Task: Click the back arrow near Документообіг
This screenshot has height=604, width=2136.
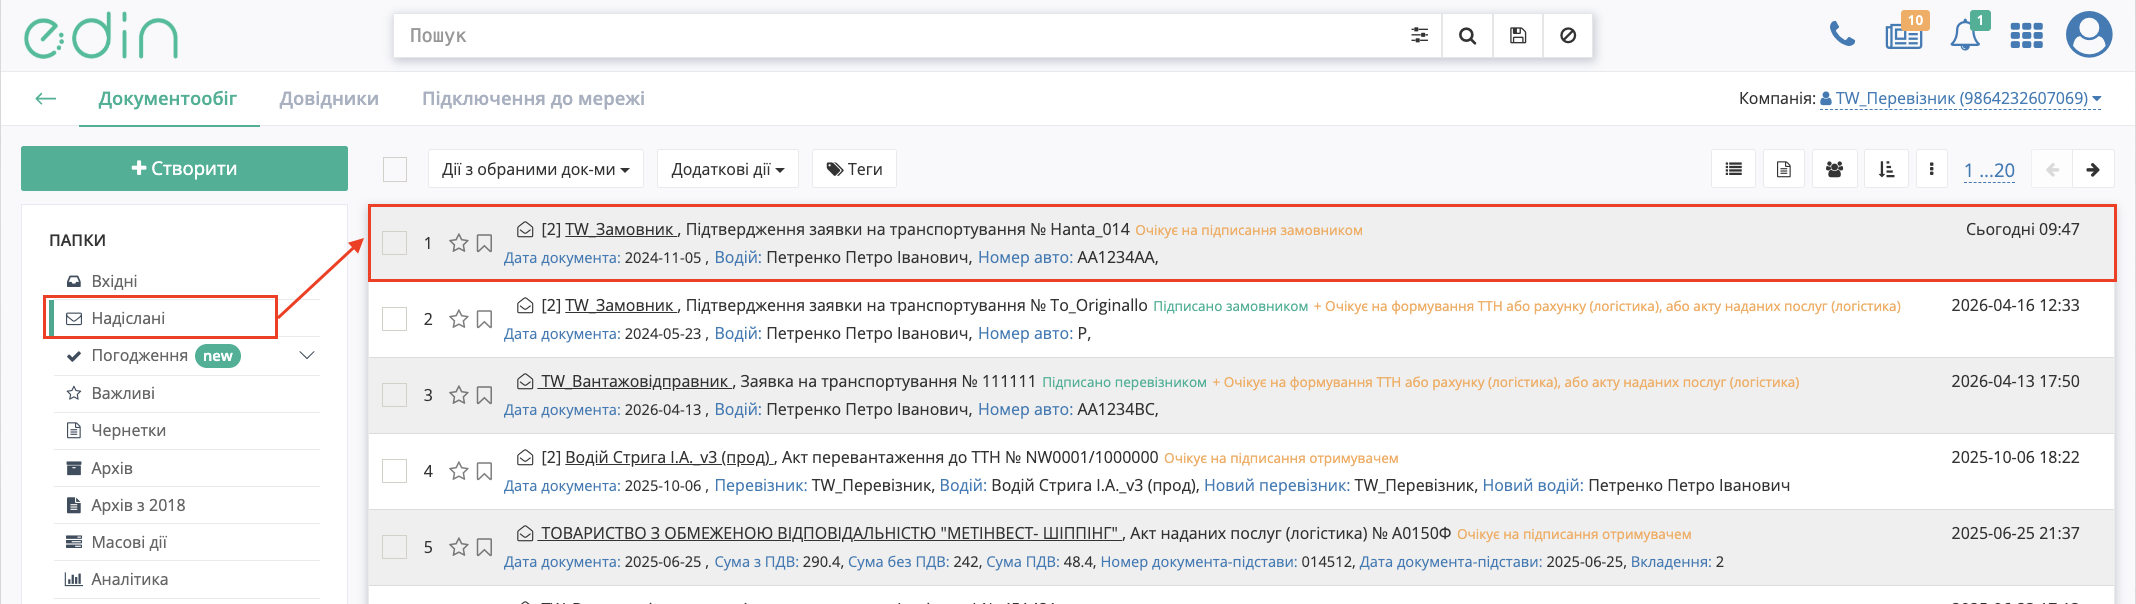Action: [45, 98]
